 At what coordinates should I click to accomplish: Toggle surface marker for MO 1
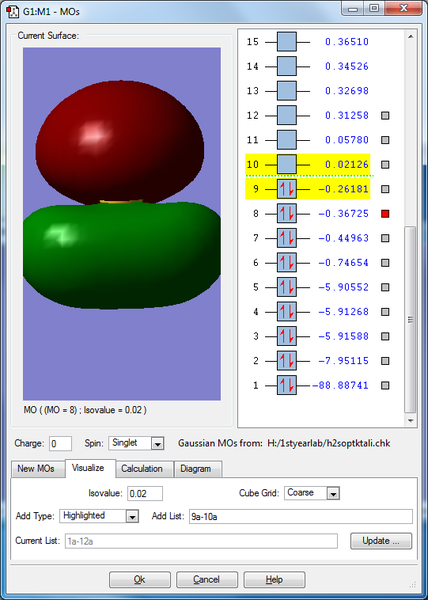click(385, 385)
